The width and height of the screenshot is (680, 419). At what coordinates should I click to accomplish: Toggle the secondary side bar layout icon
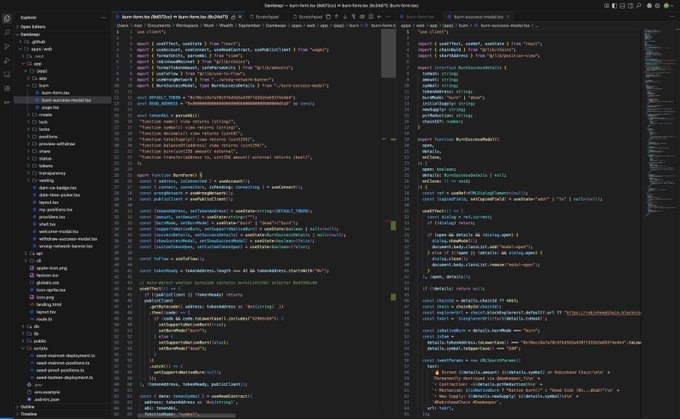[x=630, y=6]
